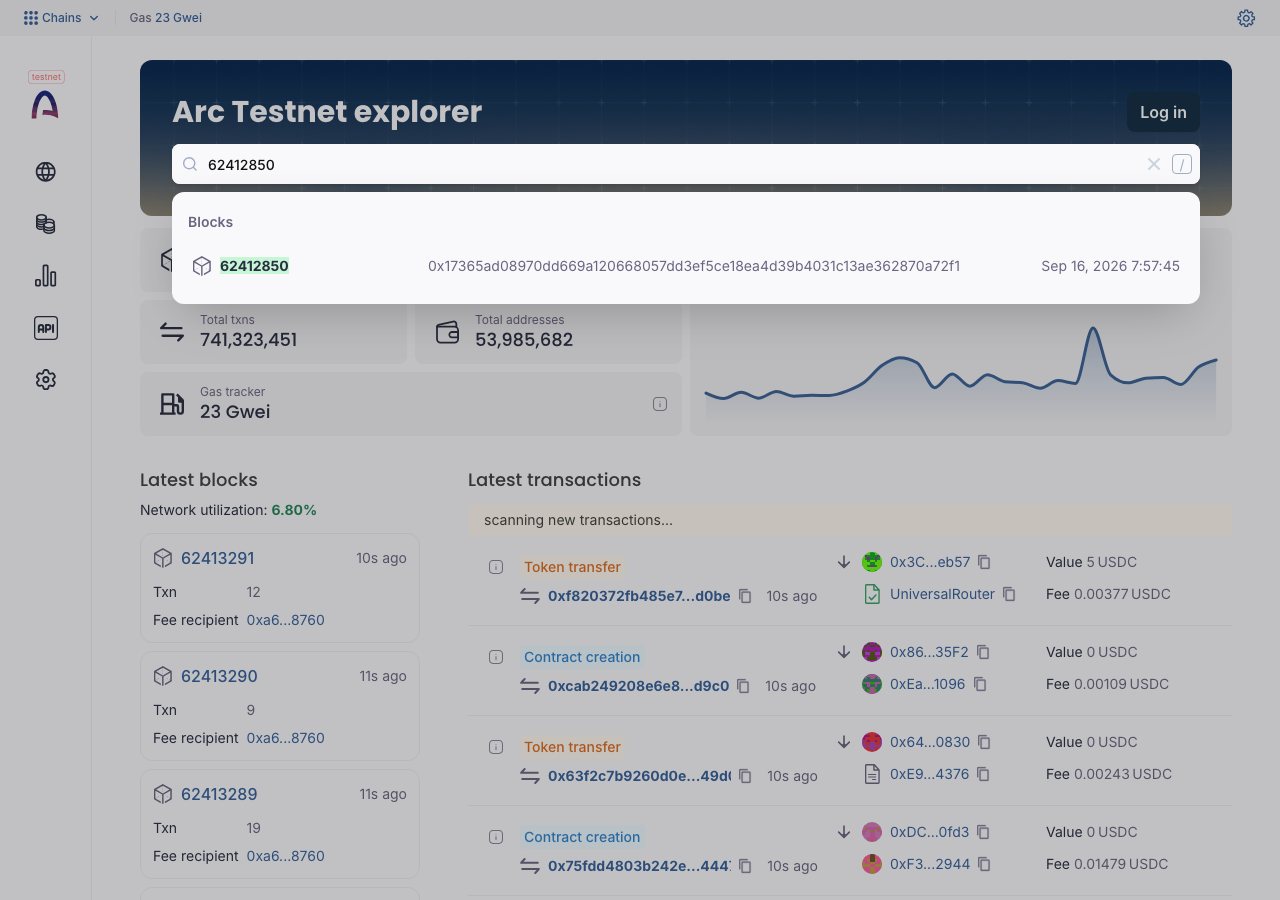1280x900 pixels.
Task: Open fee recipient 0xa6...8760 for block 62413289
Action: click(x=286, y=856)
